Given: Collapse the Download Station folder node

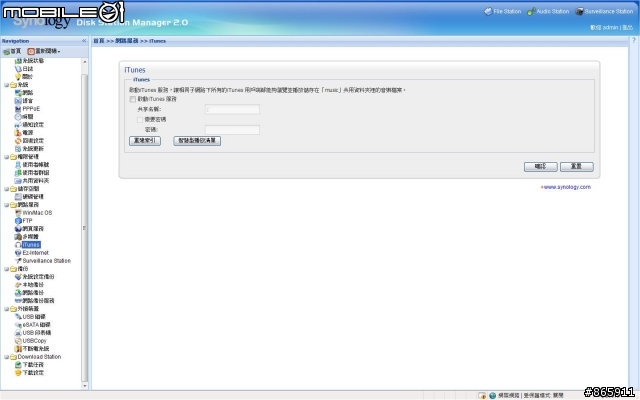Looking at the screenshot, I should 7,357.
